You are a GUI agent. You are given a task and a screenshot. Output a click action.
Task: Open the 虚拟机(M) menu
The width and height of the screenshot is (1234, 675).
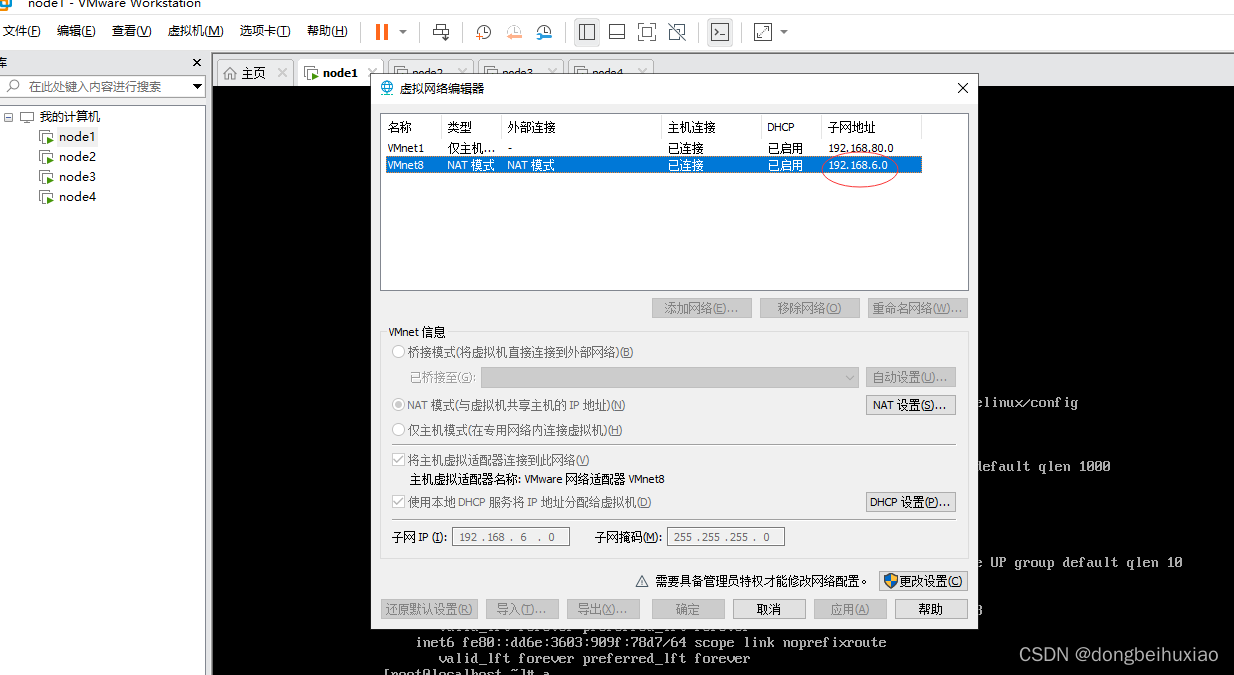coord(195,31)
